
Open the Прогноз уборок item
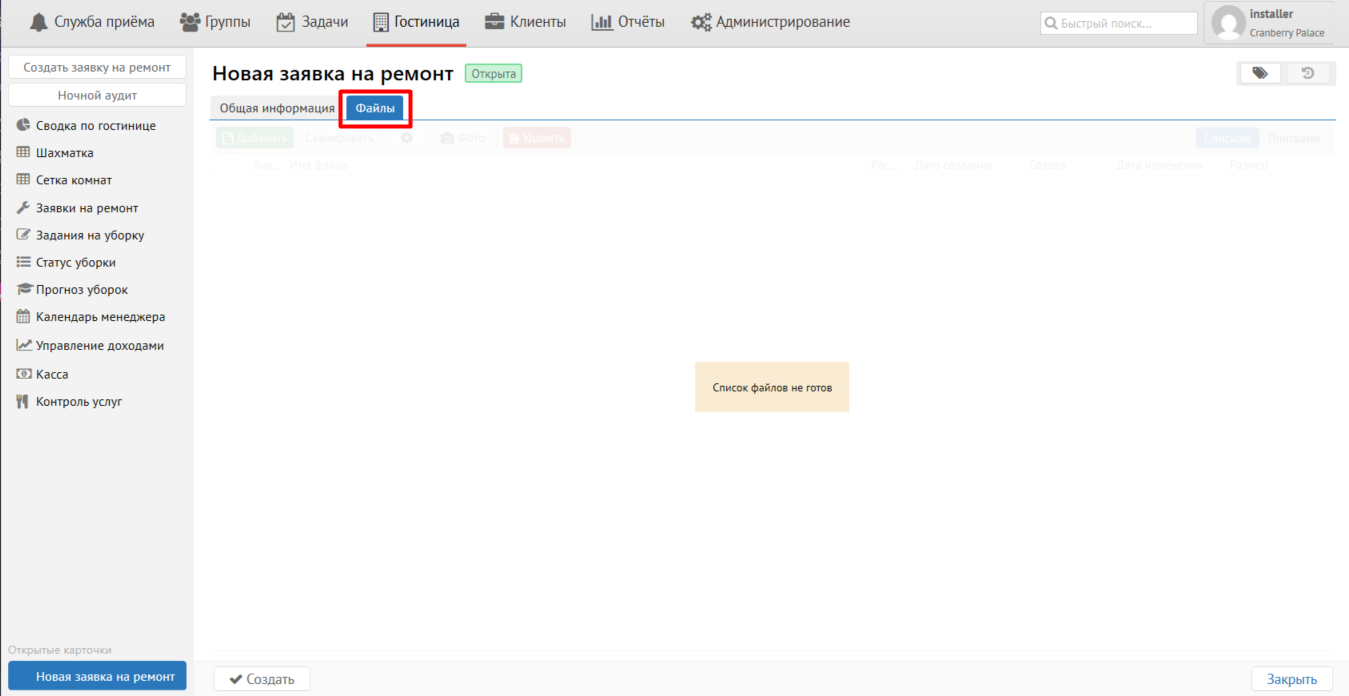click(x=72, y=289)
